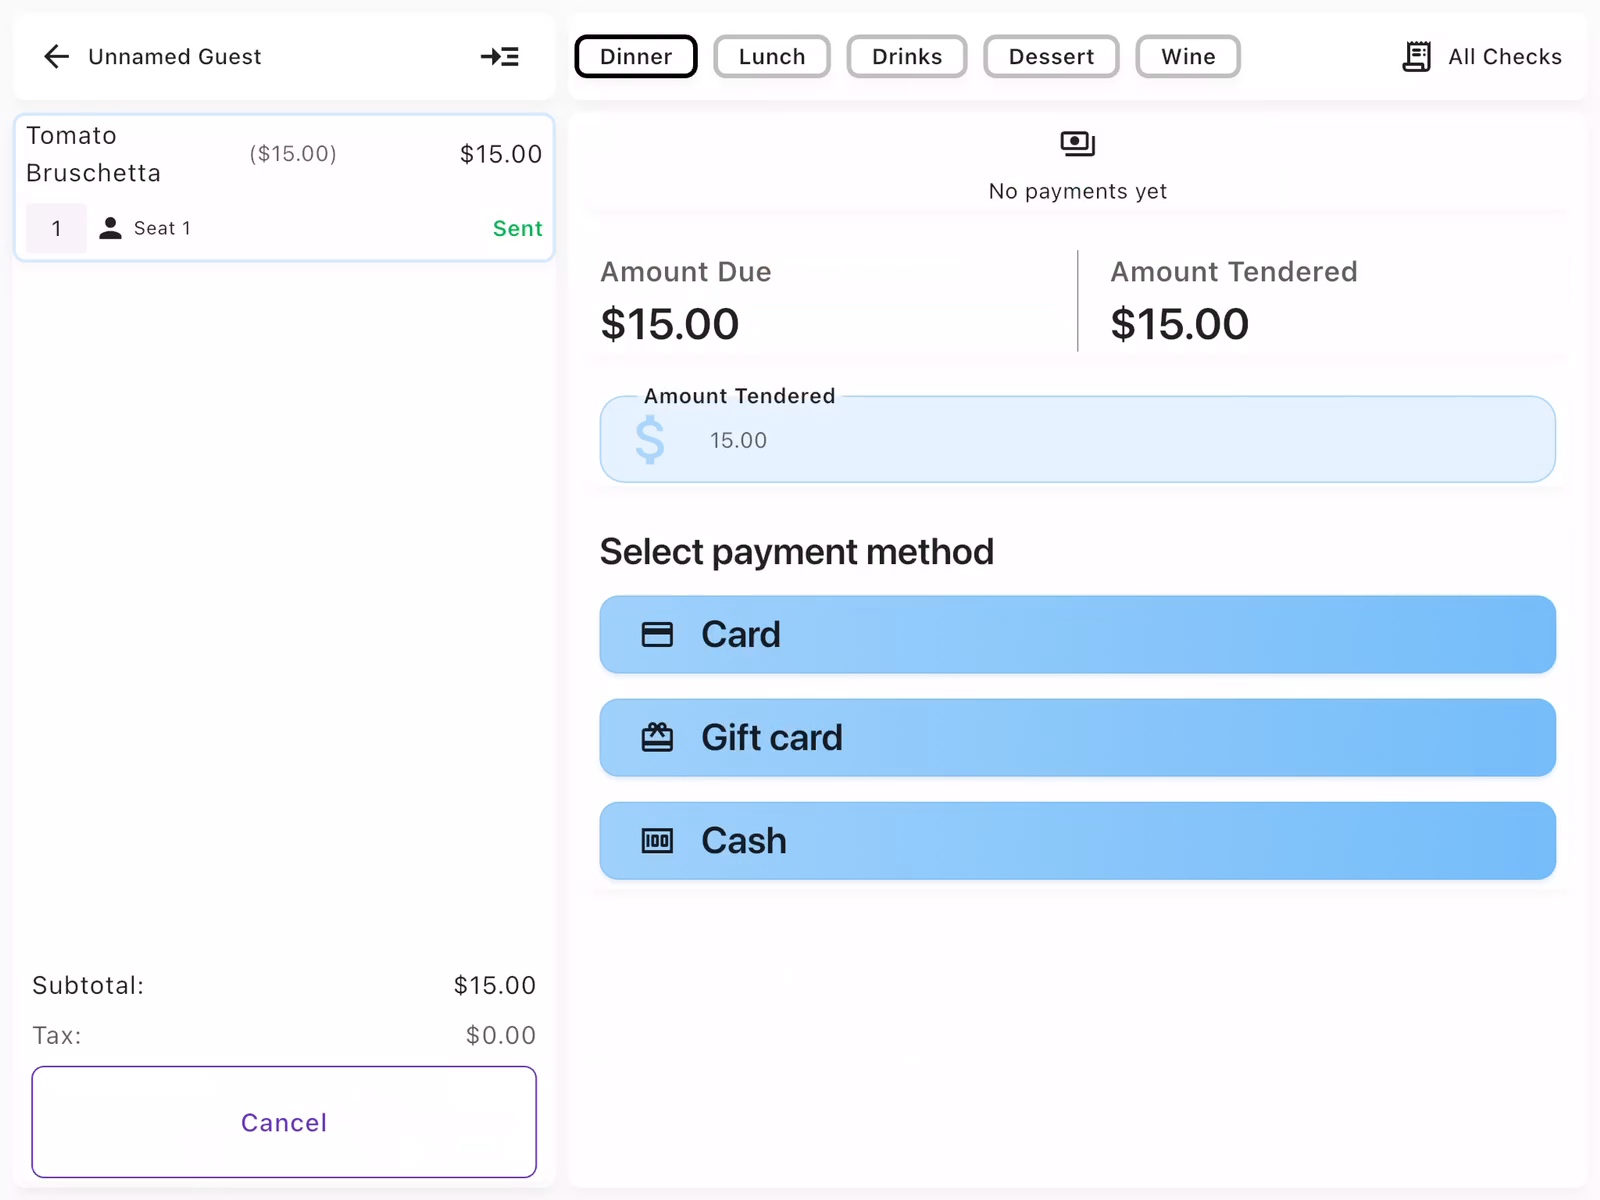Open All Checks via the receipt icon
The image size is (1600, 1200).
click(x=1416, y=56)
